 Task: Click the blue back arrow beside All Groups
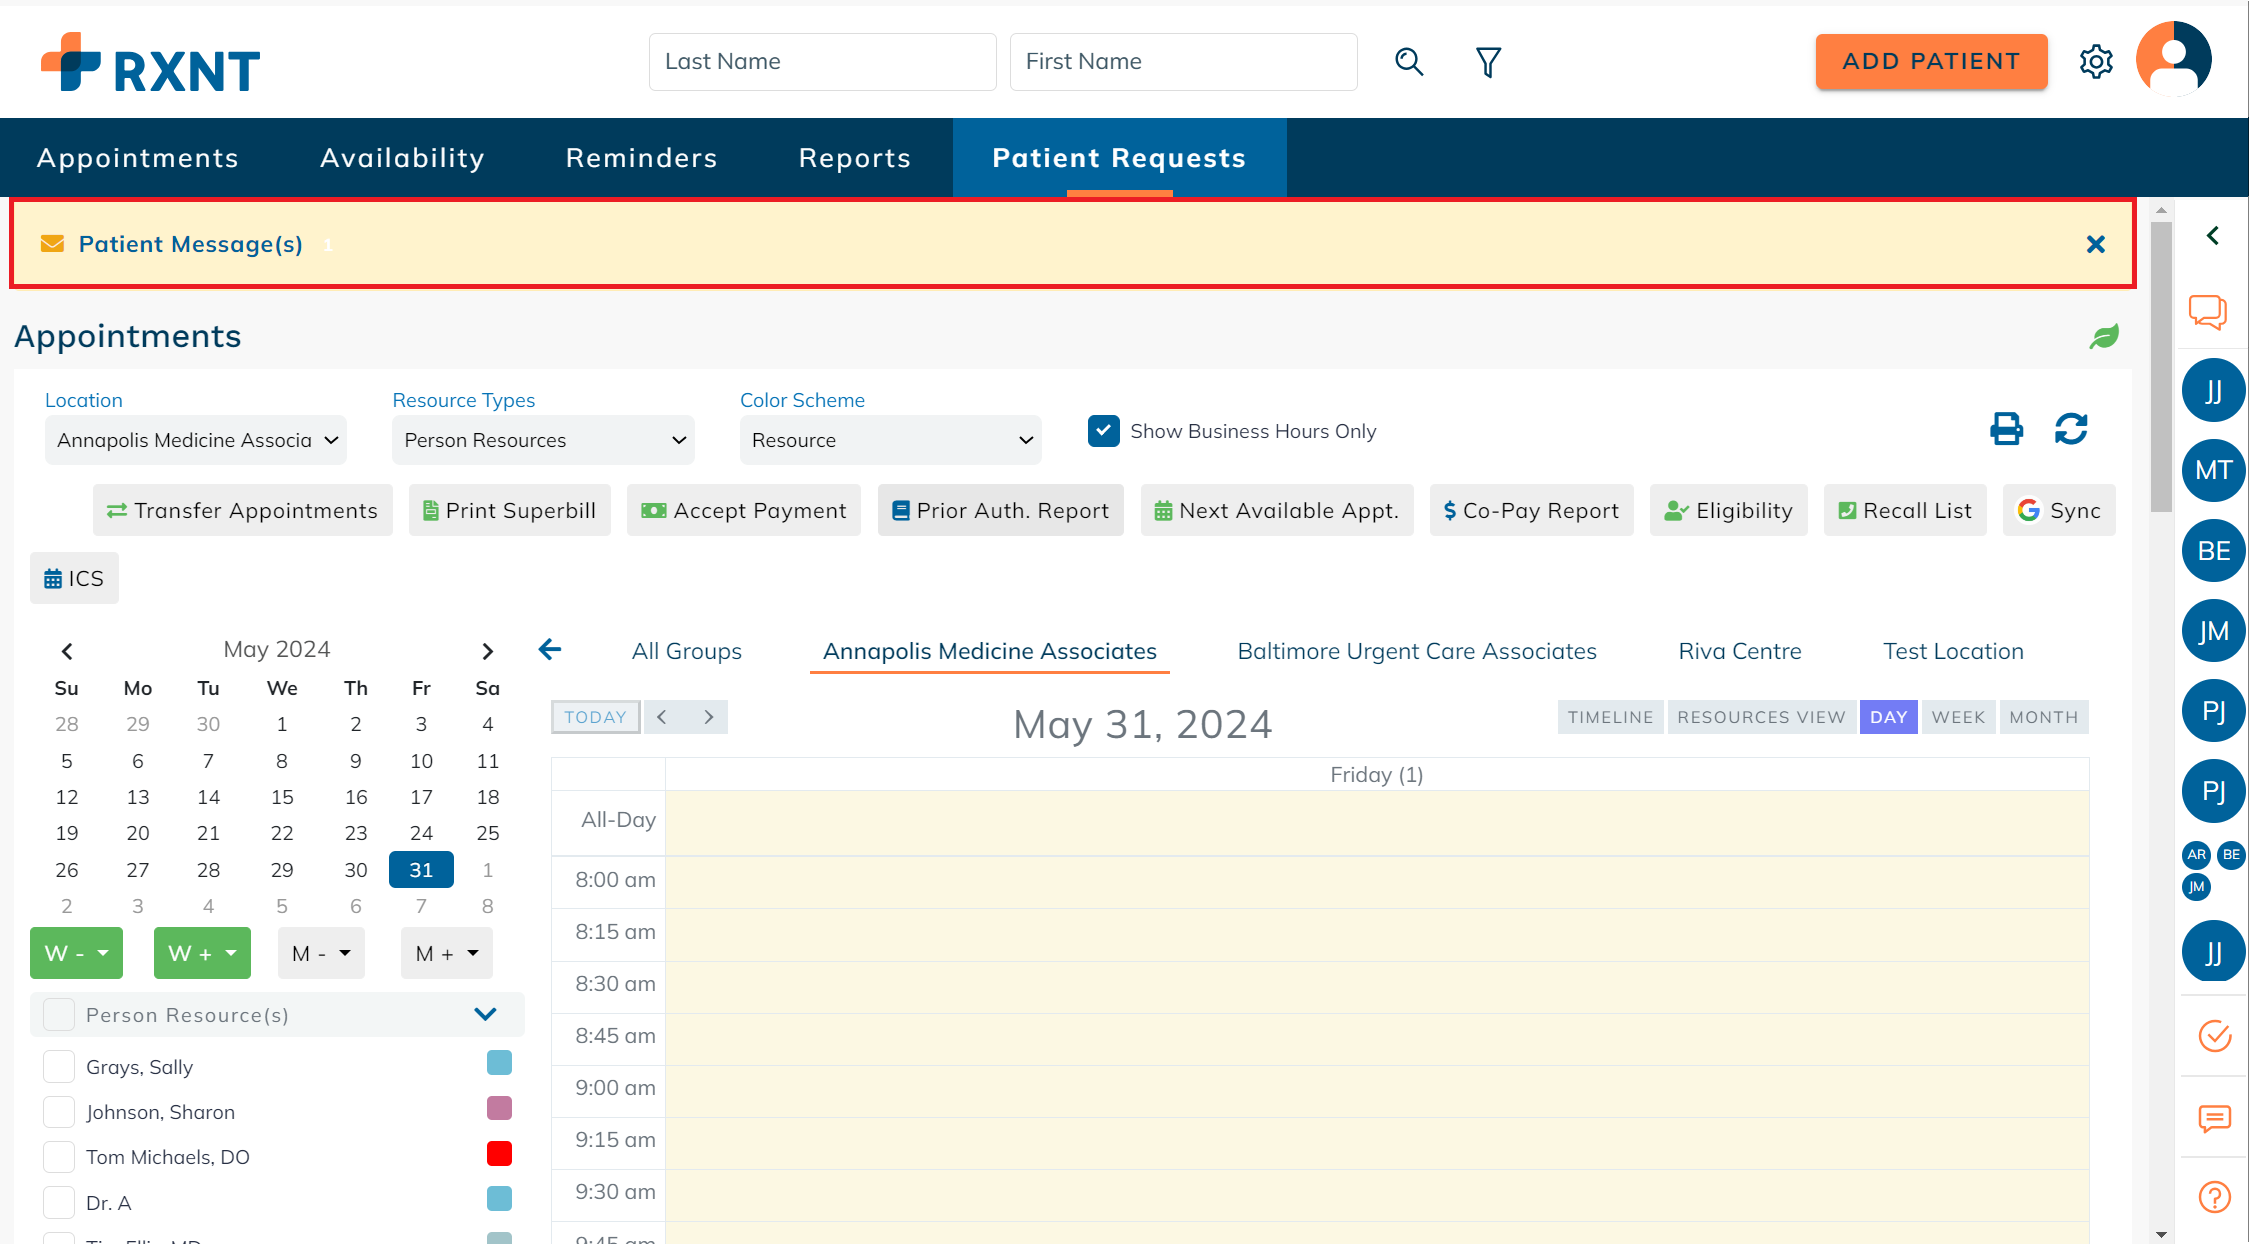point(550,650)
